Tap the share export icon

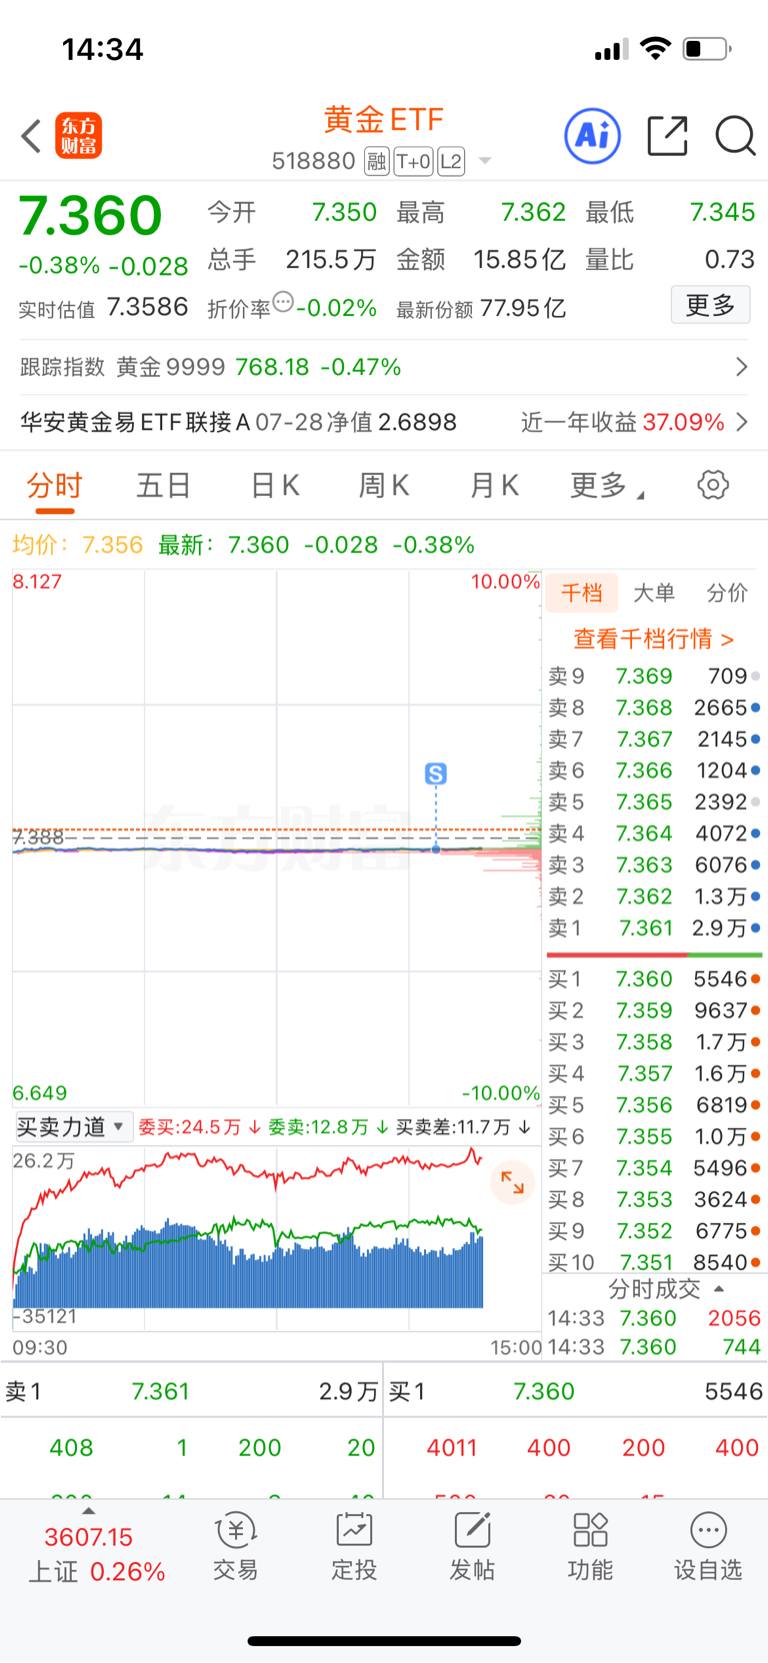point(667,135)
